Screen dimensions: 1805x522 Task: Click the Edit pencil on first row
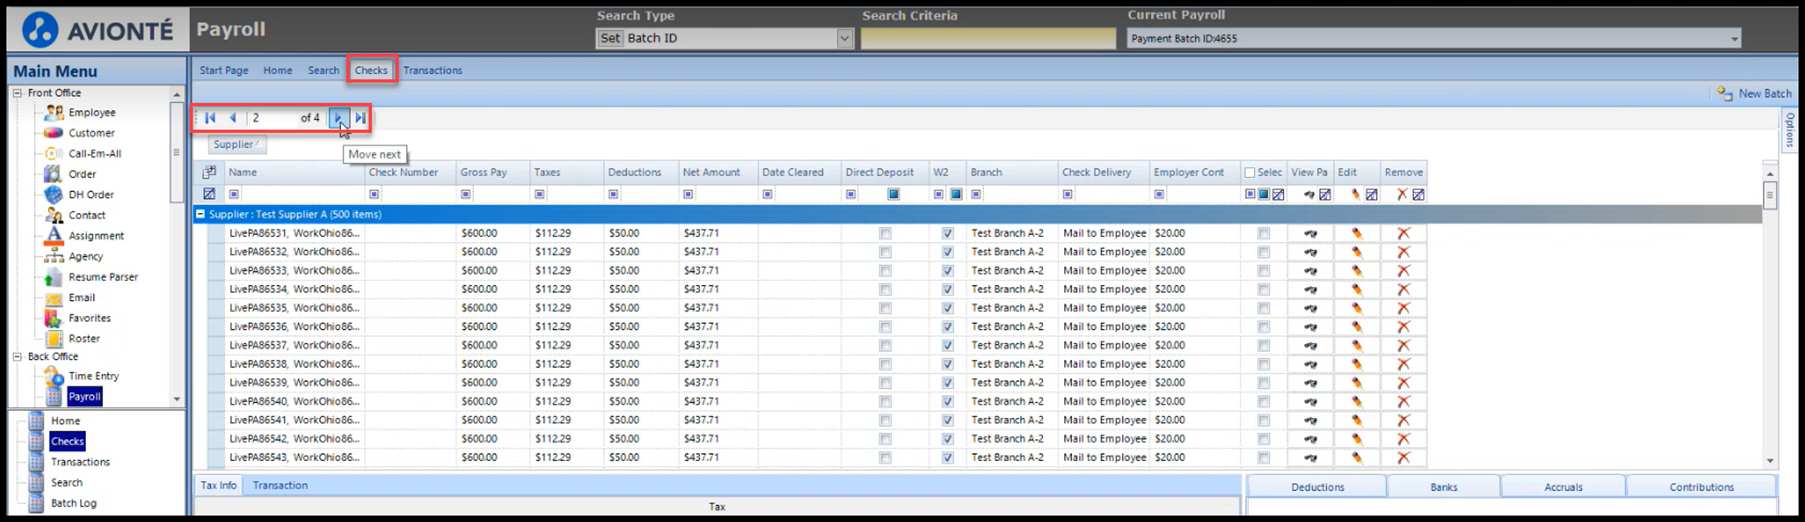pos(1356,233)
